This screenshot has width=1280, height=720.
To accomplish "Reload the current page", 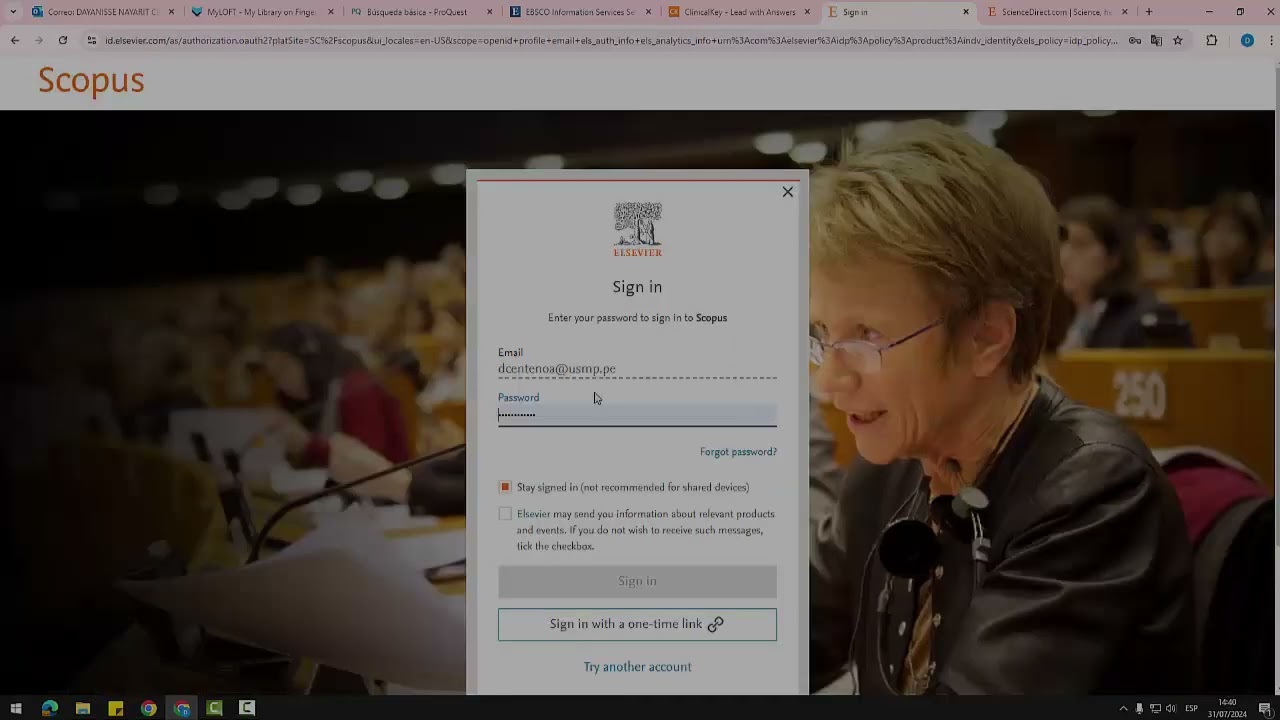I will (63, 40).
